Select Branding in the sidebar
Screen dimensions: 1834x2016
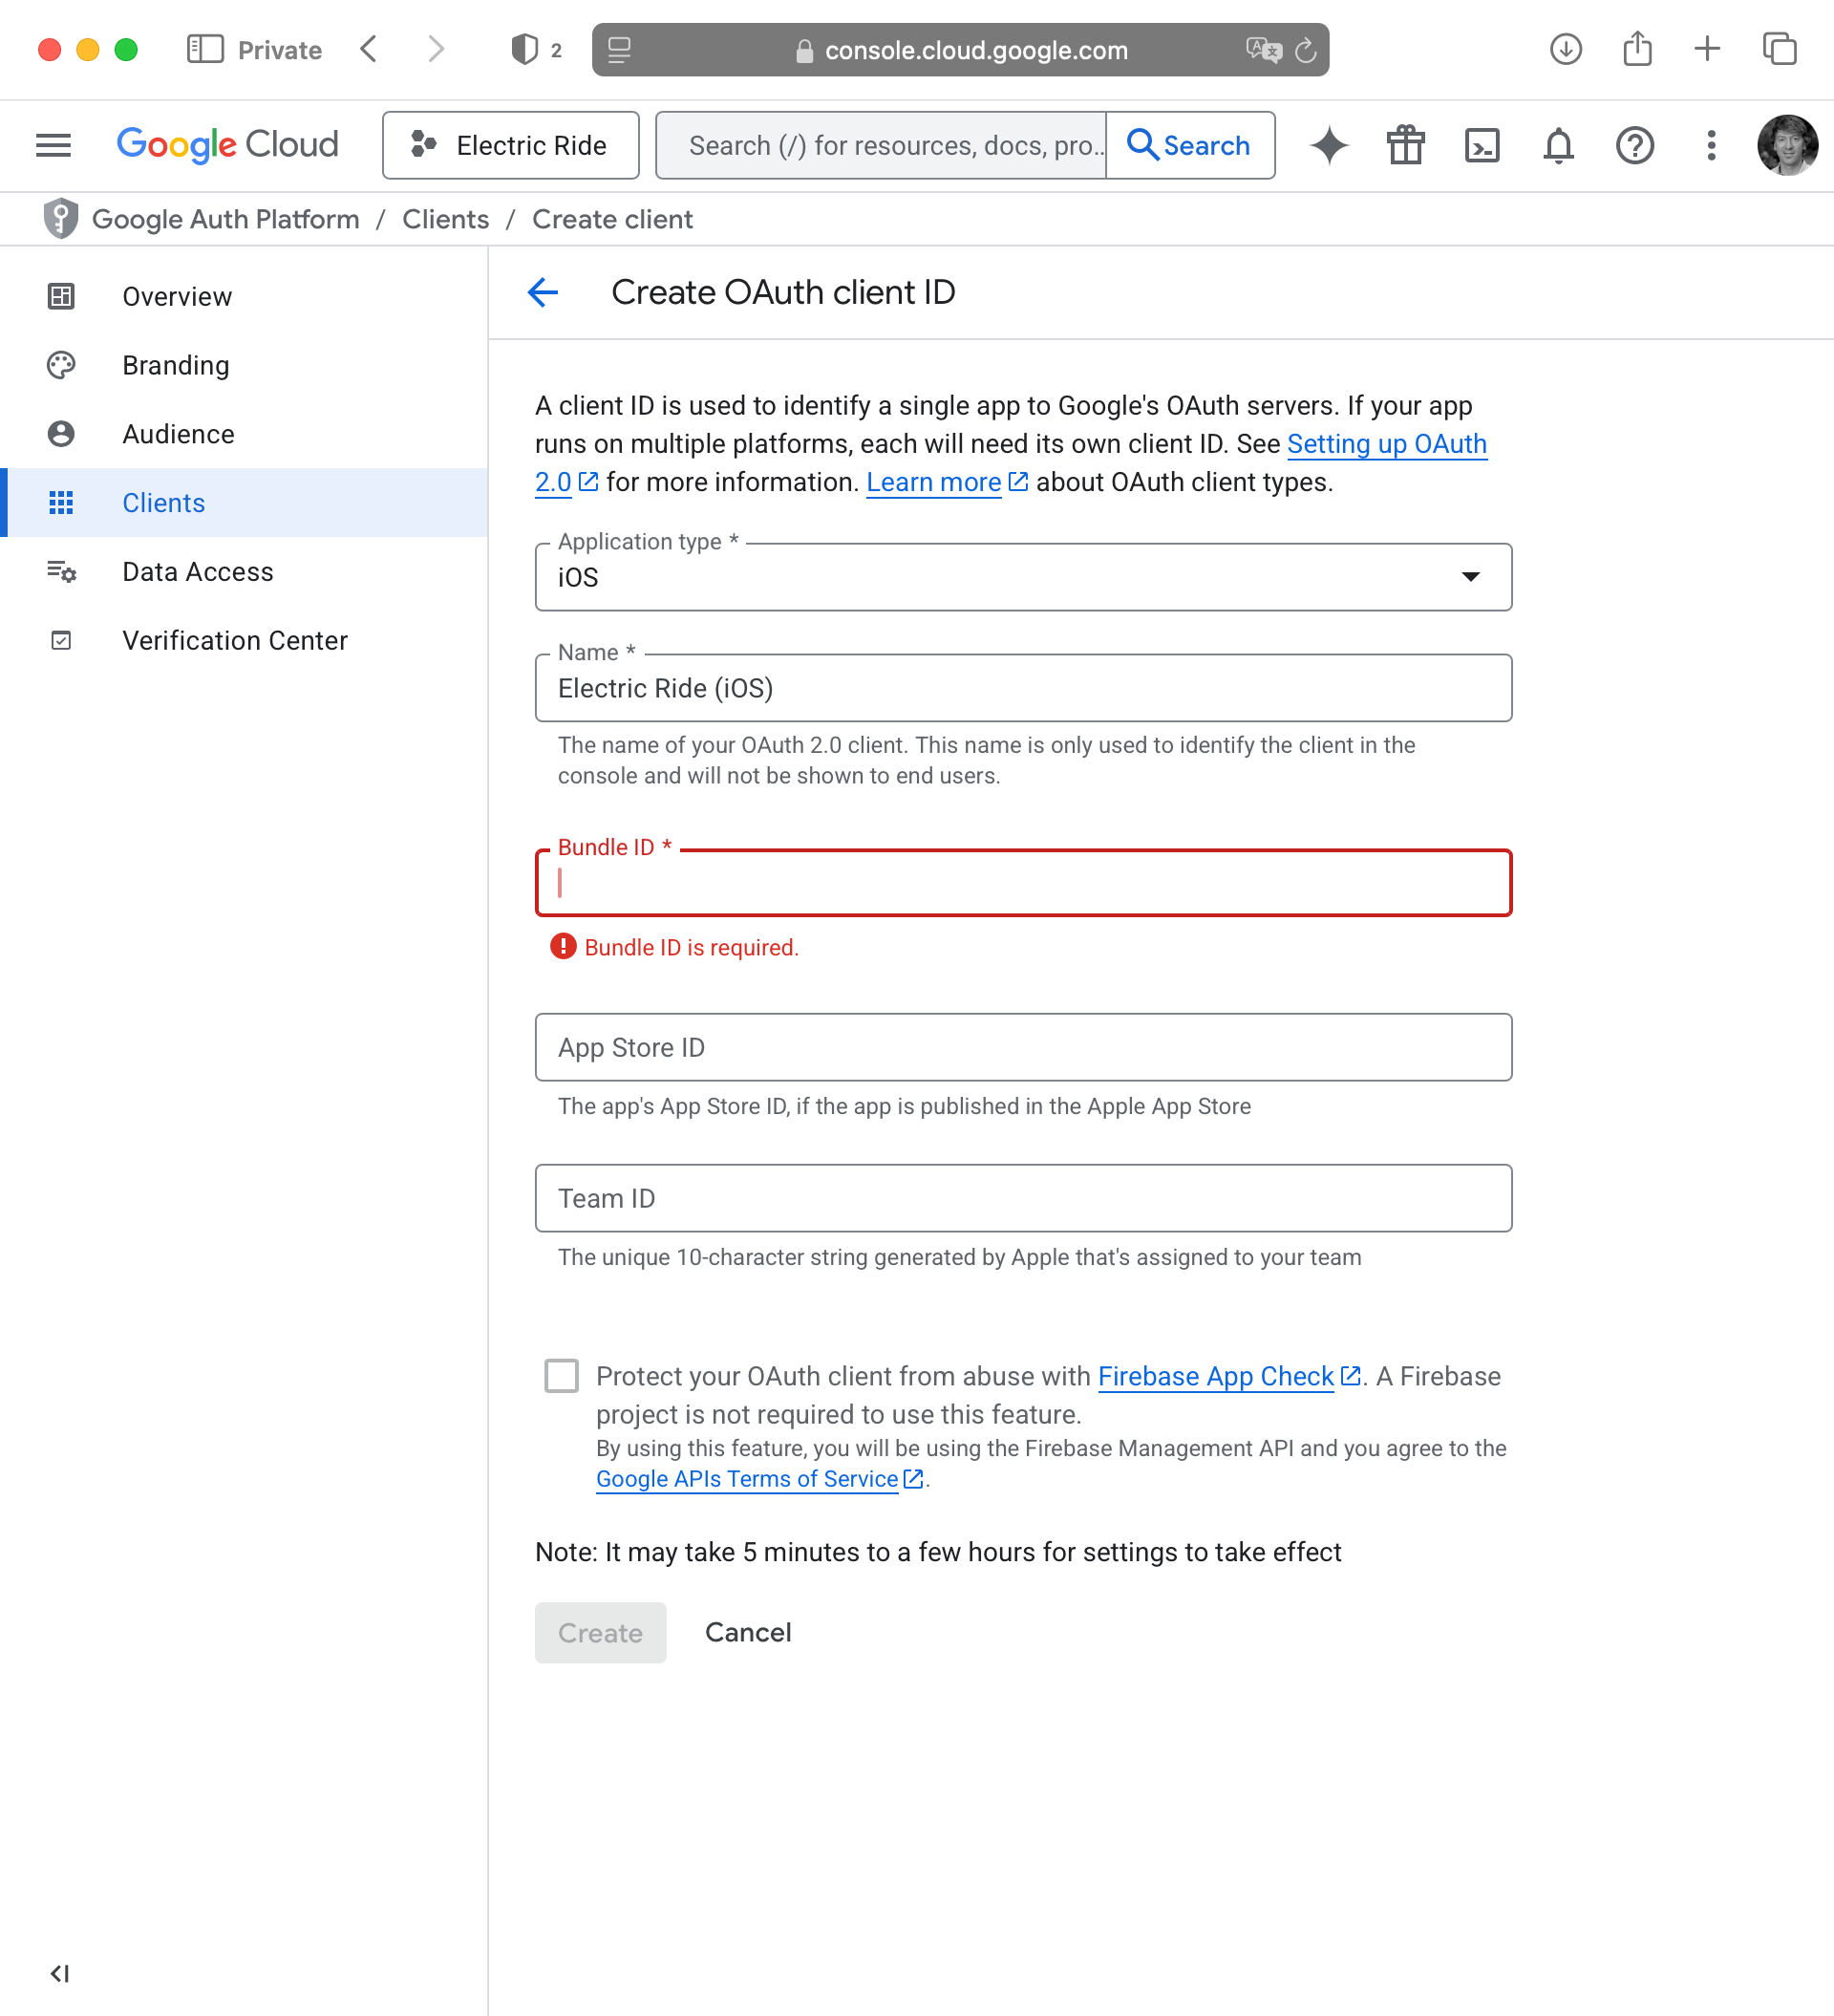point(176,365)
